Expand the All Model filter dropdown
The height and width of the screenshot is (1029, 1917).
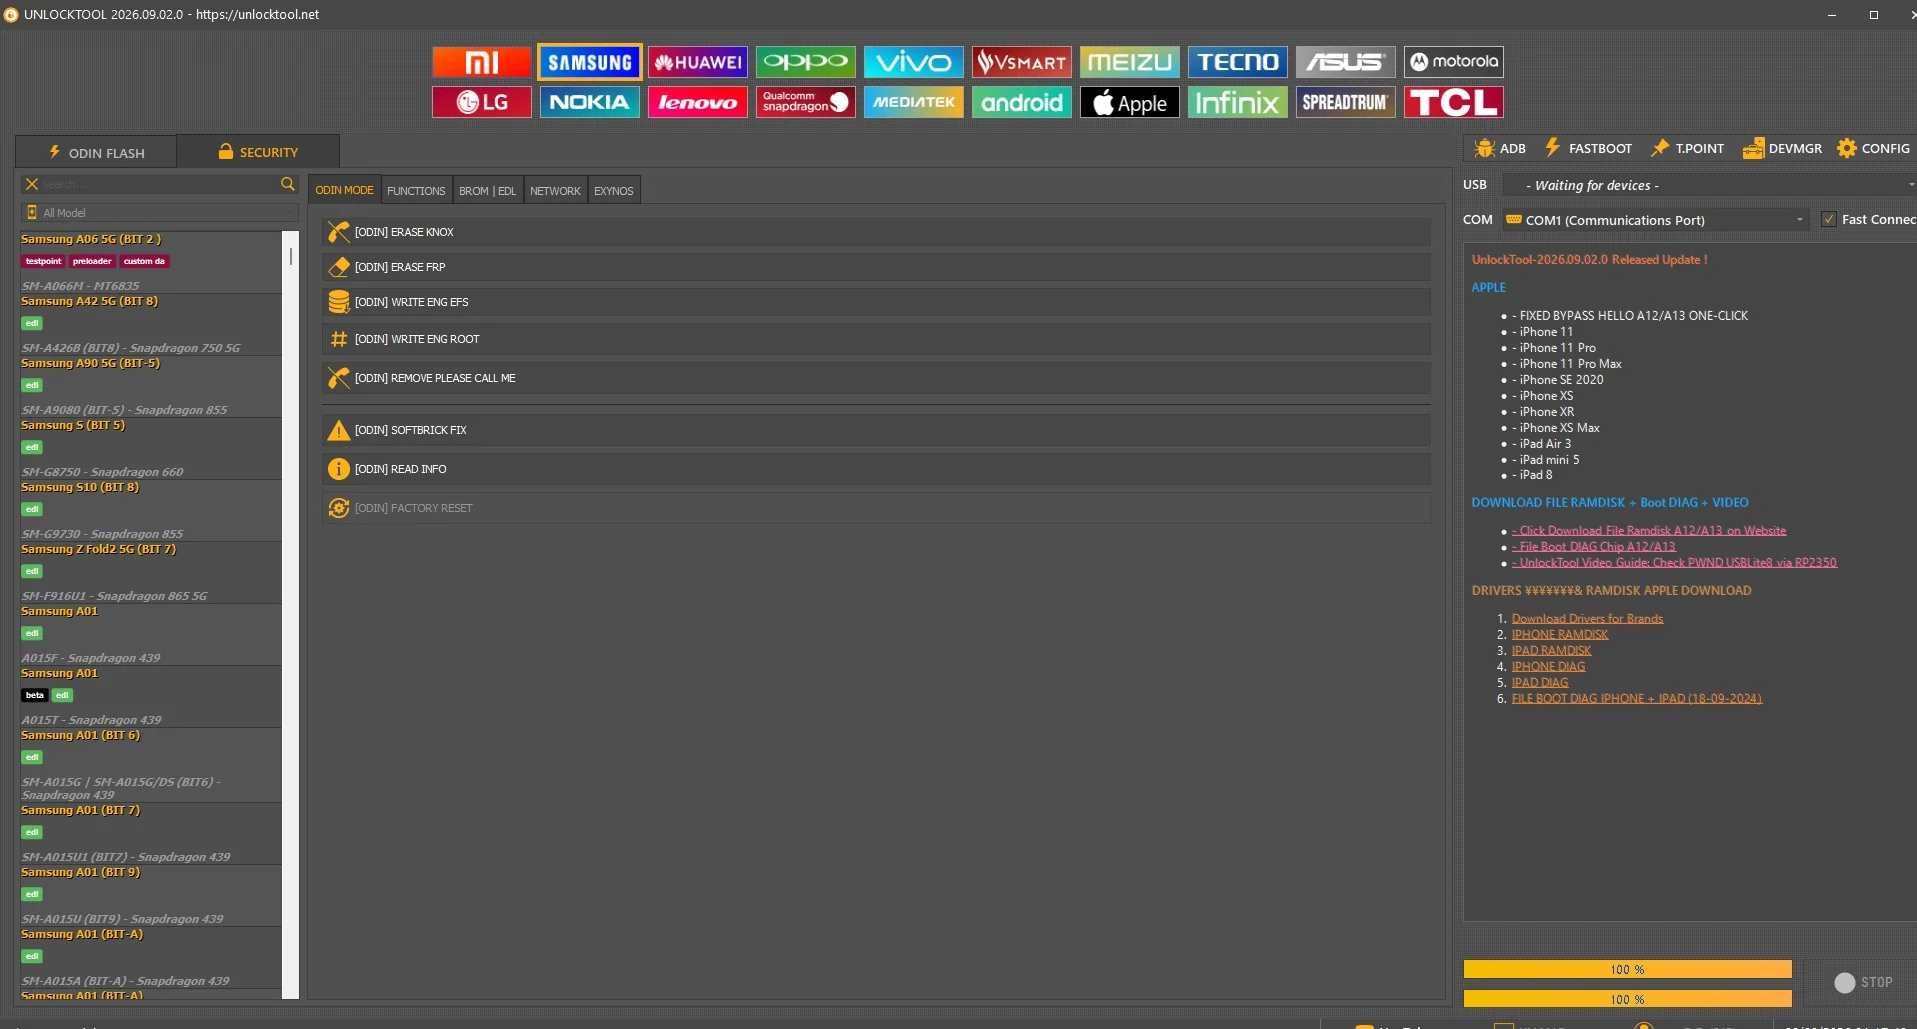click(x=160, y=213)
